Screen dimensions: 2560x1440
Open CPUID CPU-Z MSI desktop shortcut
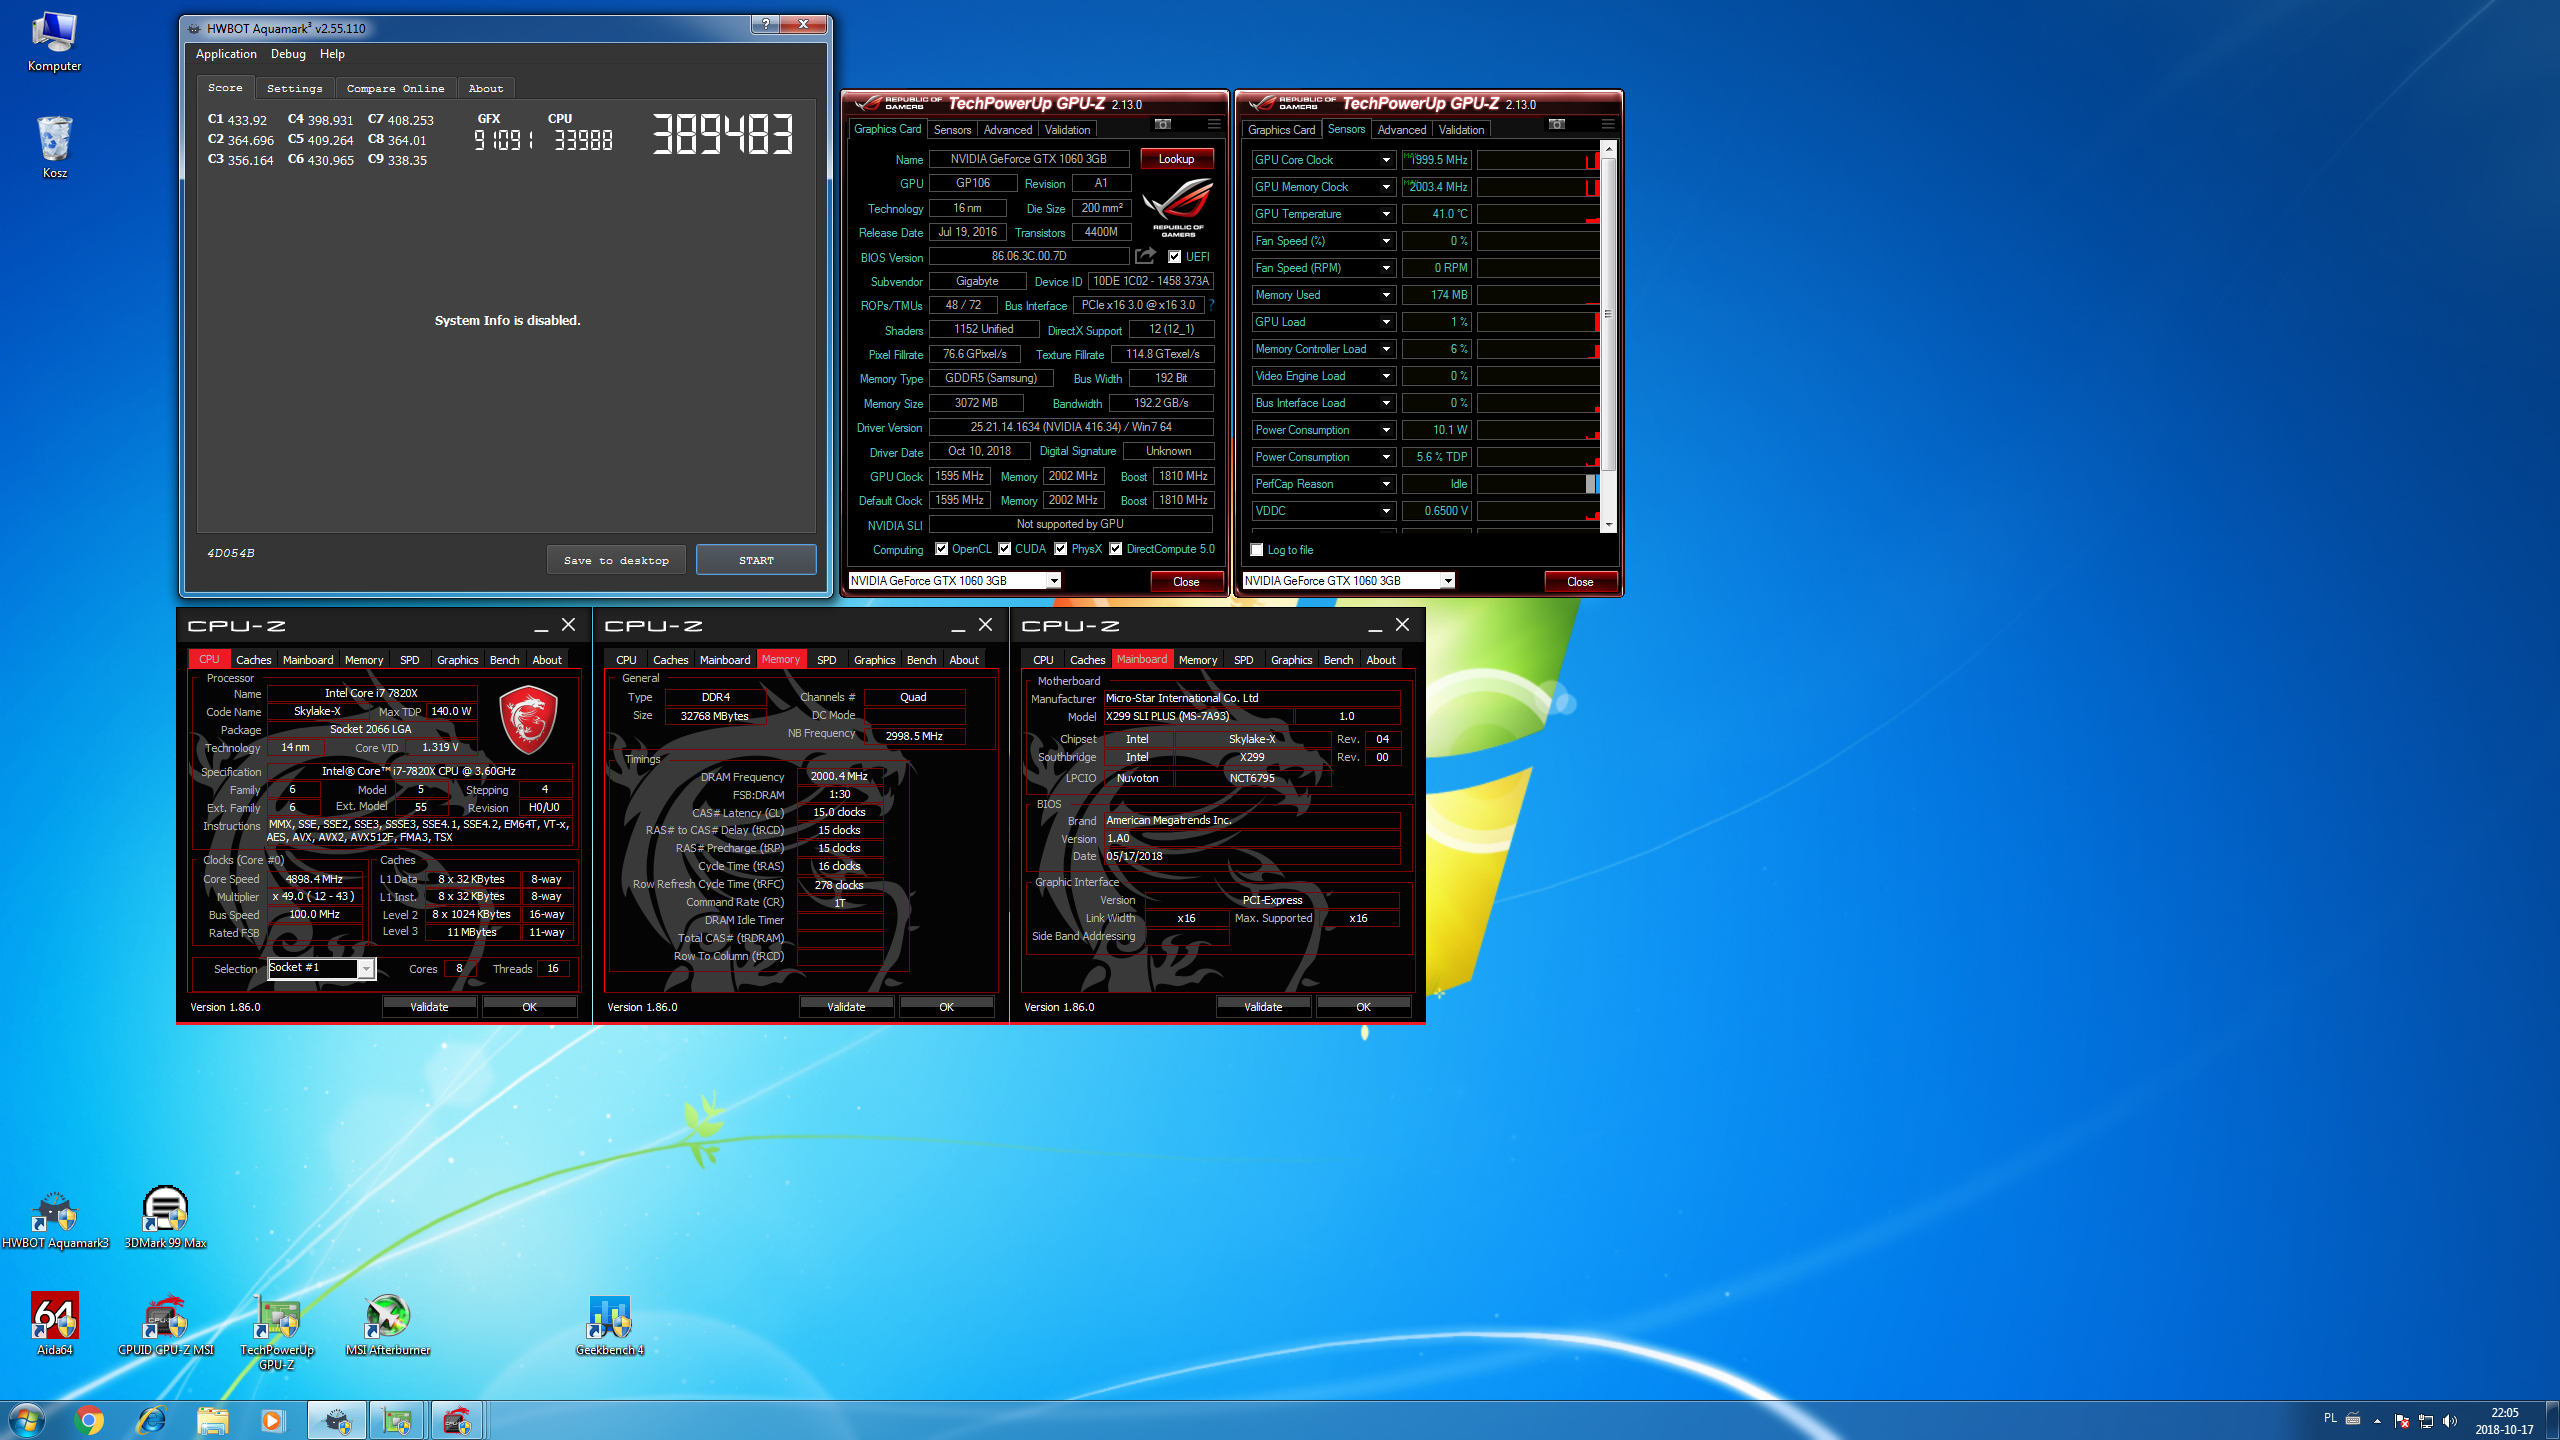166,1324
